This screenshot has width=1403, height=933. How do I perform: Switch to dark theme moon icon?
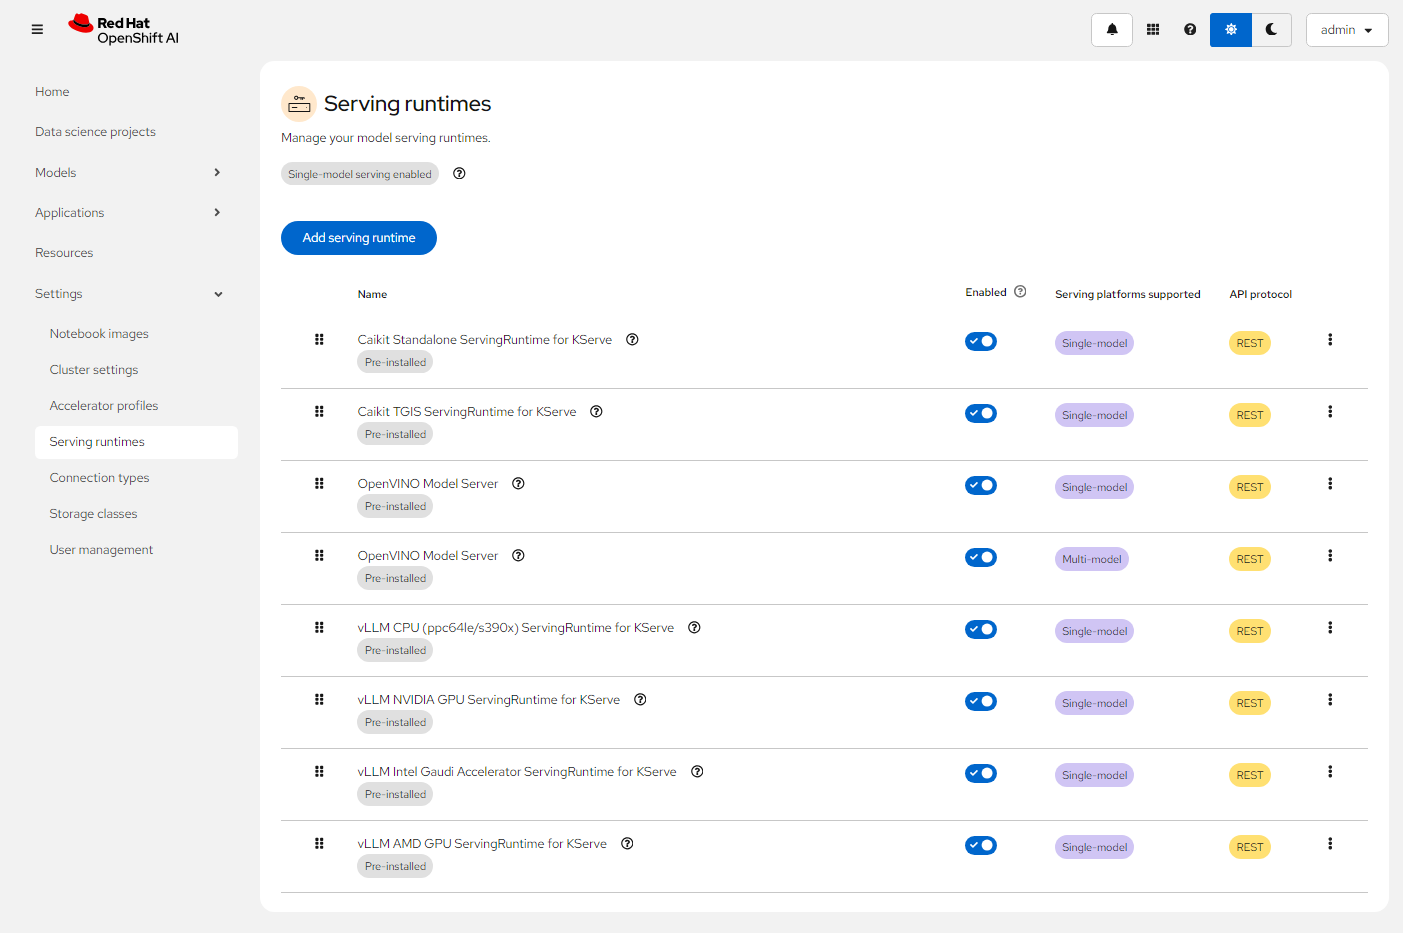click(x=1272, y=30)
